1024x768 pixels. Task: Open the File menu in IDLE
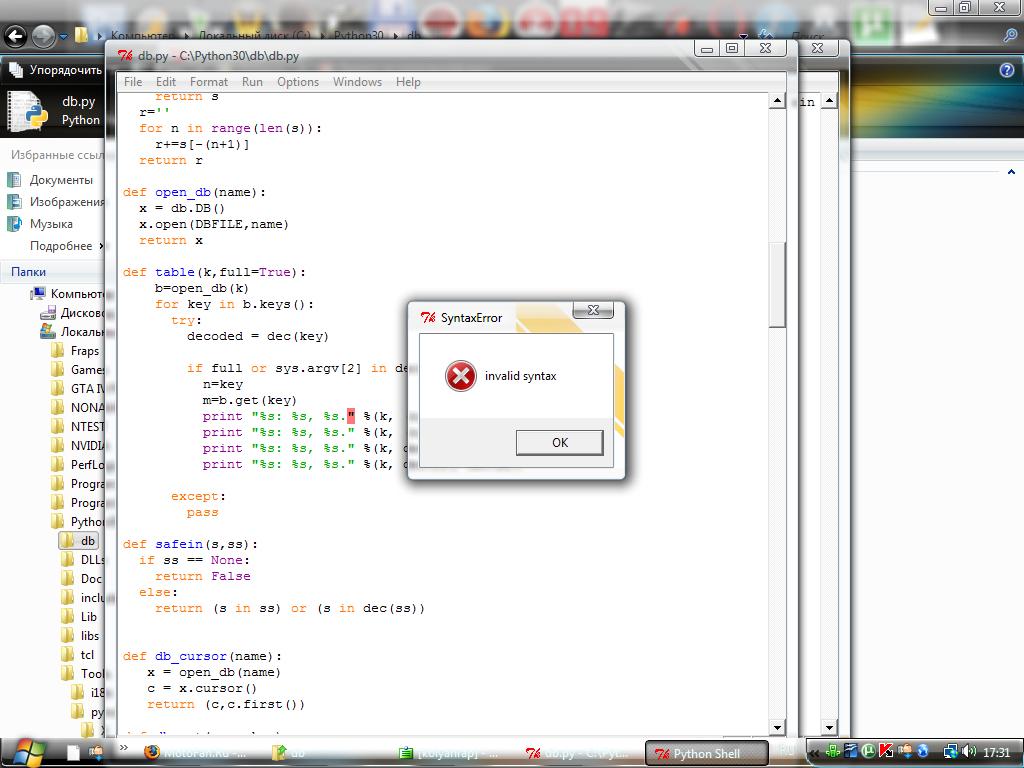coord(133,82)
